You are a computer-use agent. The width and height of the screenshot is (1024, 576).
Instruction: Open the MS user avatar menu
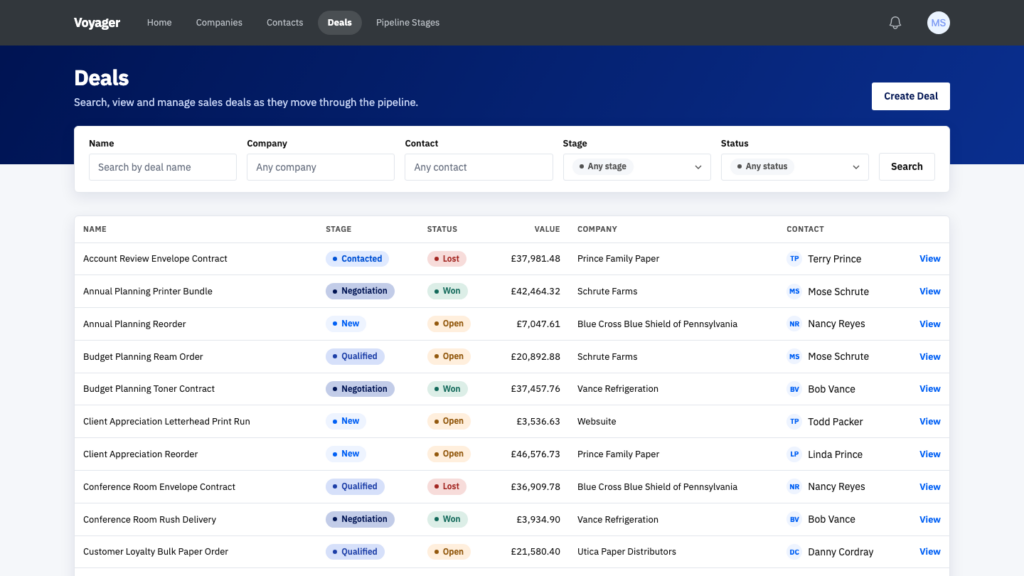938,23
